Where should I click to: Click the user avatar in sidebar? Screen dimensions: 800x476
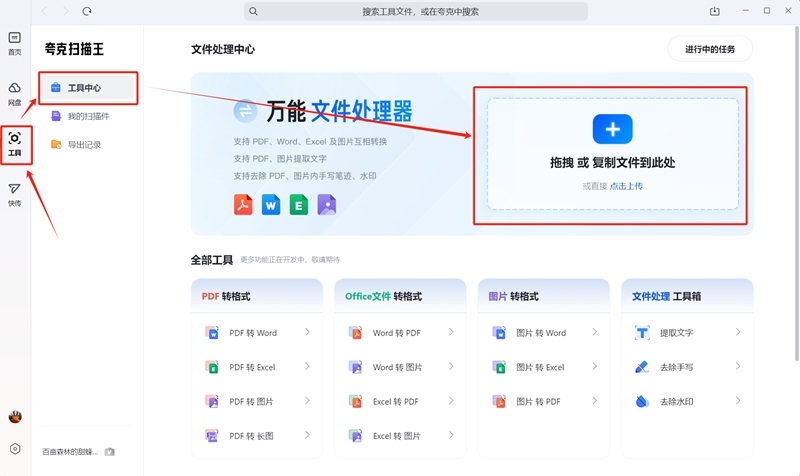pos(15,417)
